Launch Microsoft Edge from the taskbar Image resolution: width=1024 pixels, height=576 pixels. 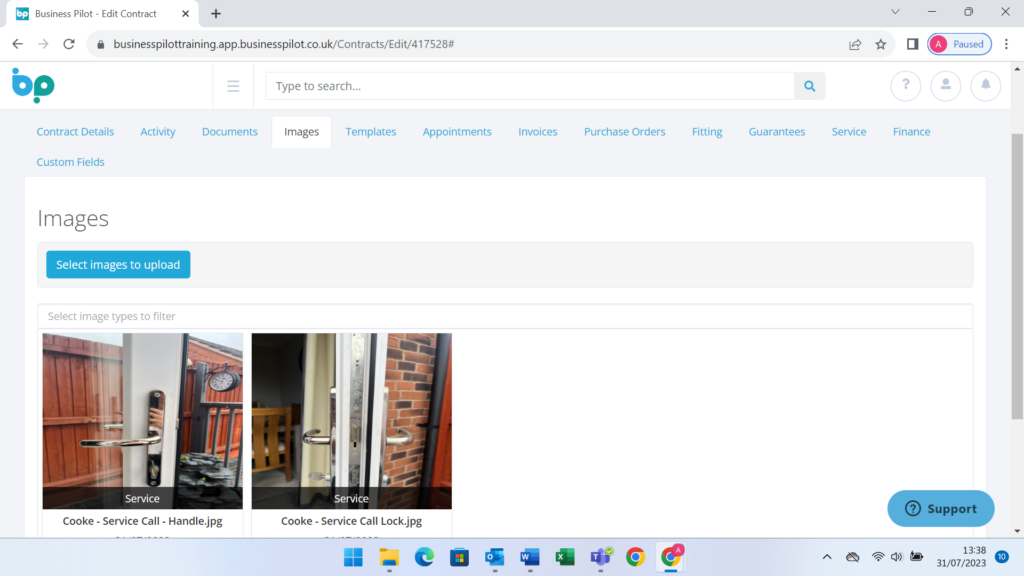click(424, 557)
